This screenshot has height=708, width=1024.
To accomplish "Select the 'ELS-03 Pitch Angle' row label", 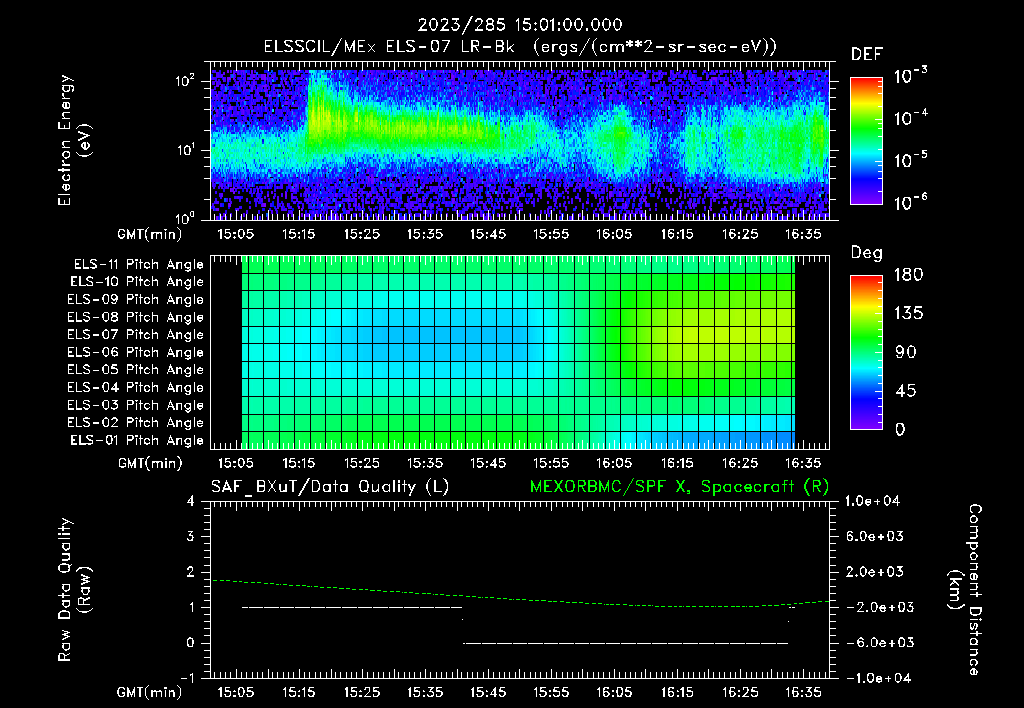I will point(136,406).
